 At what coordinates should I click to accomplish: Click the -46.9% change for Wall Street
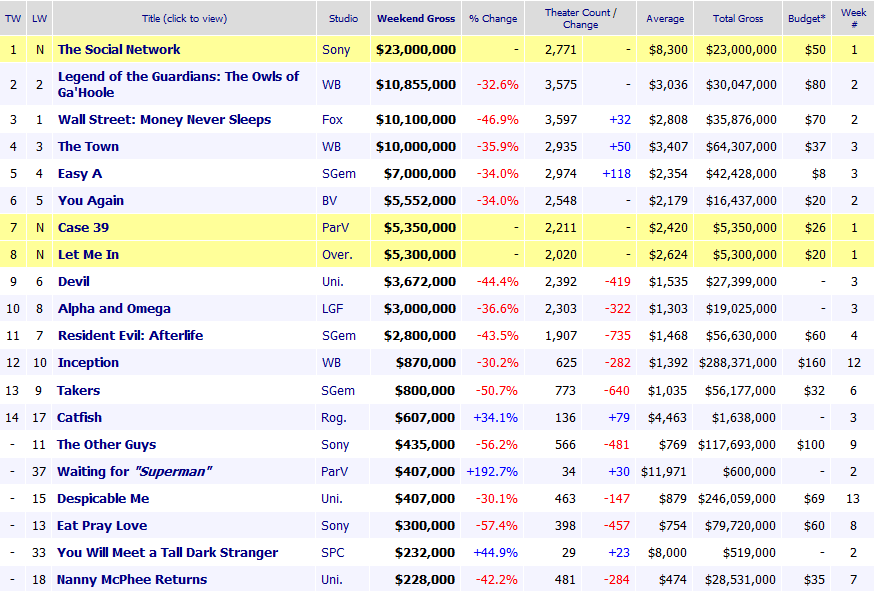click(x=497, y=120)
